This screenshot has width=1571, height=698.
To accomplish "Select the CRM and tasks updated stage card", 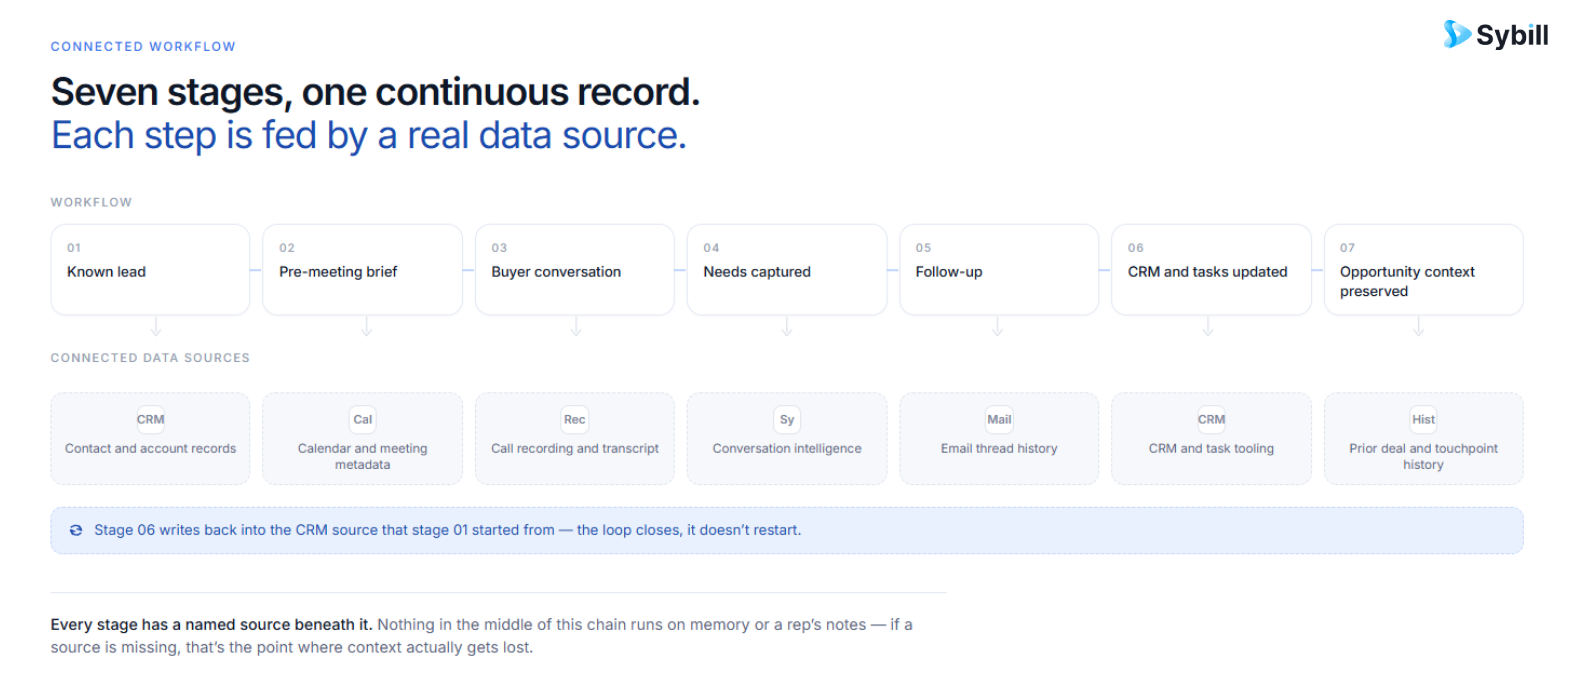I will 1211,270.
